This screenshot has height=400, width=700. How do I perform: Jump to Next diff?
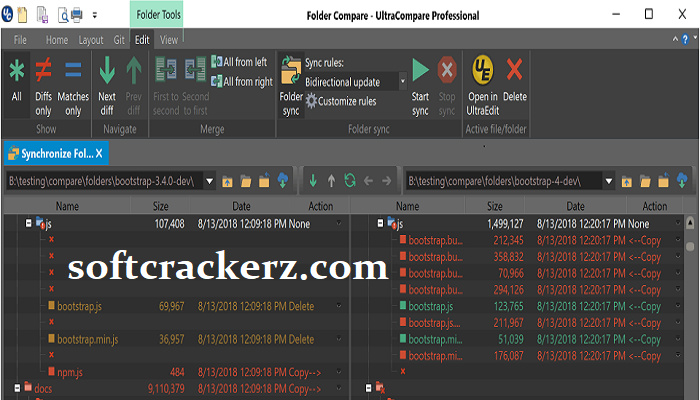pos(107,86)
